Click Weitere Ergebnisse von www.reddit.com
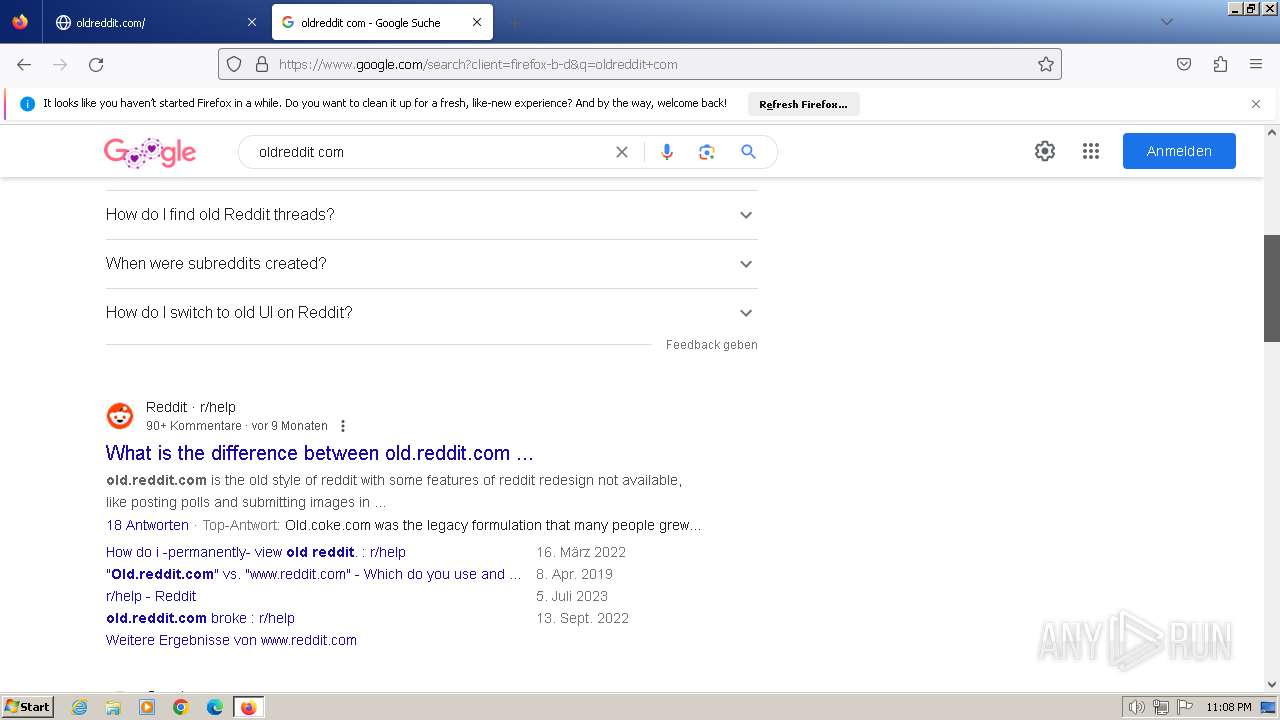 point(231,640)
